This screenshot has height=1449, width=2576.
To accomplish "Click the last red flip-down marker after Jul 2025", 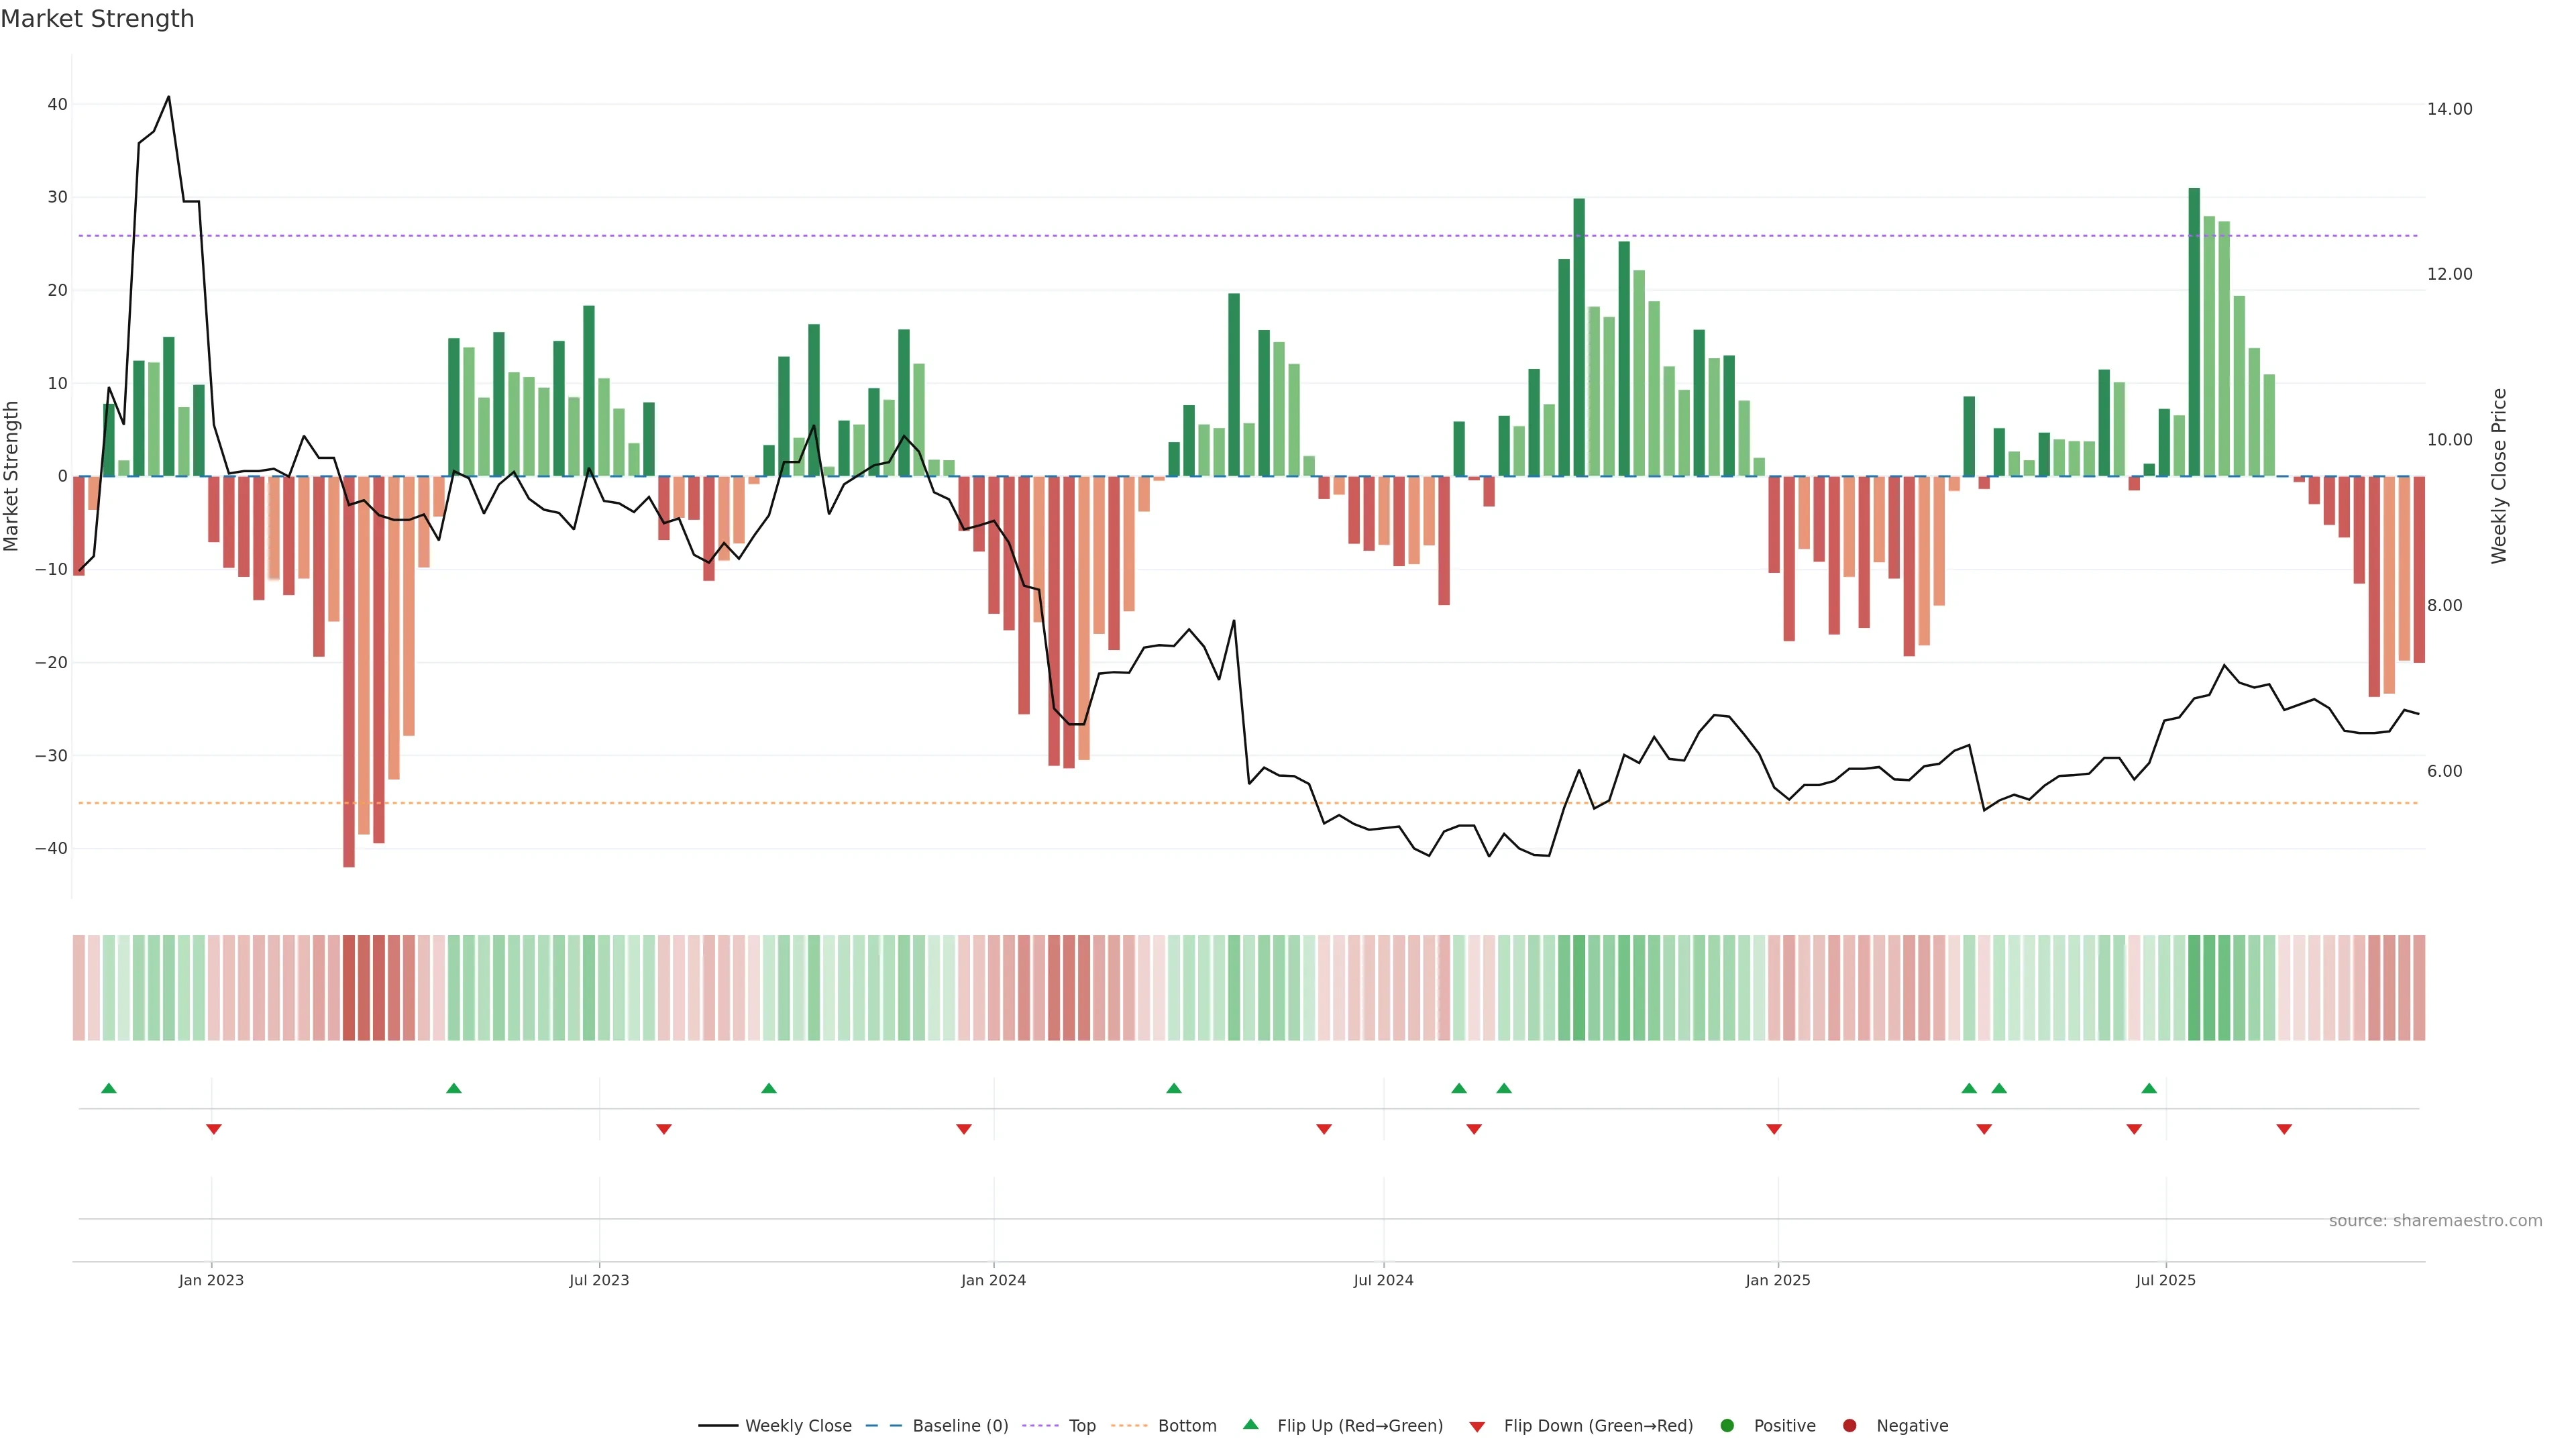I will point(2284,1129).
